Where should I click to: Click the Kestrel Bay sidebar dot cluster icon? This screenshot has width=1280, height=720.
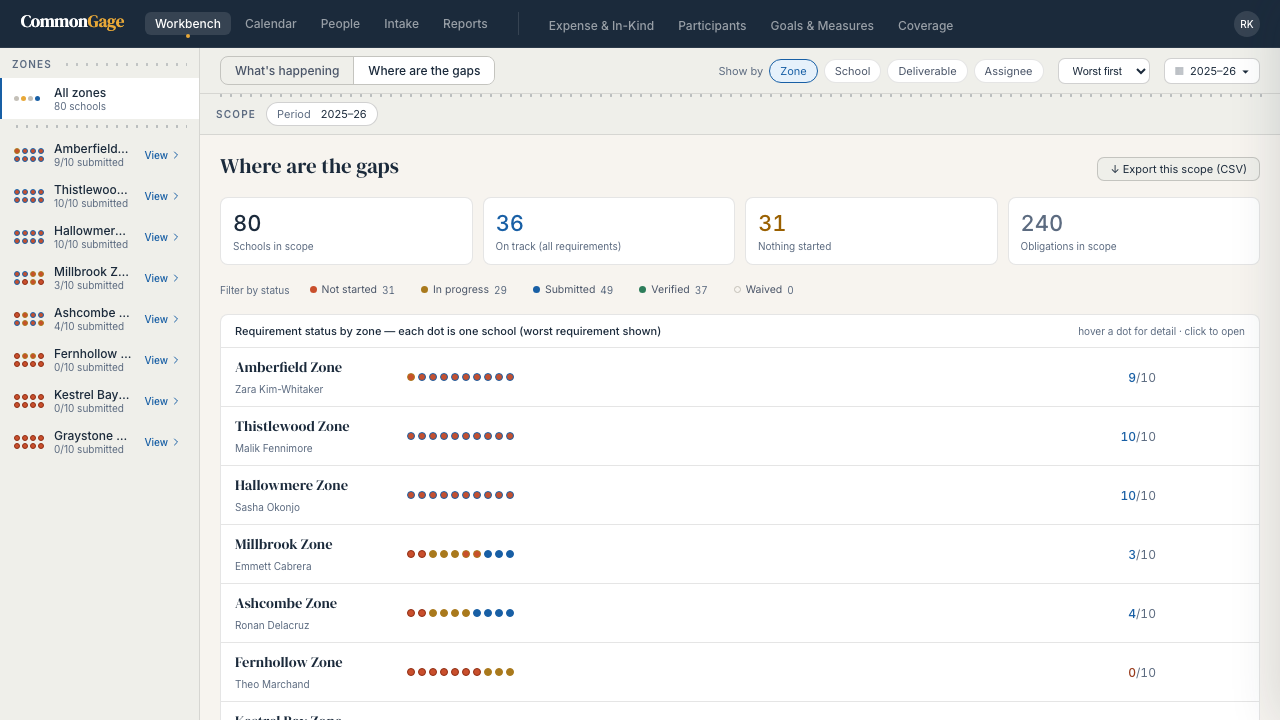point(29,401)
